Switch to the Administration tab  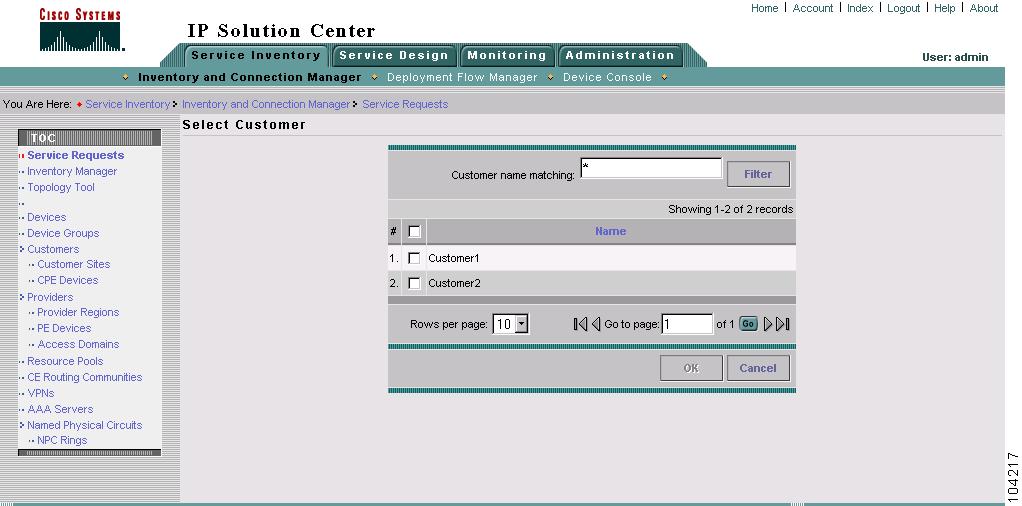click(619, 55)
